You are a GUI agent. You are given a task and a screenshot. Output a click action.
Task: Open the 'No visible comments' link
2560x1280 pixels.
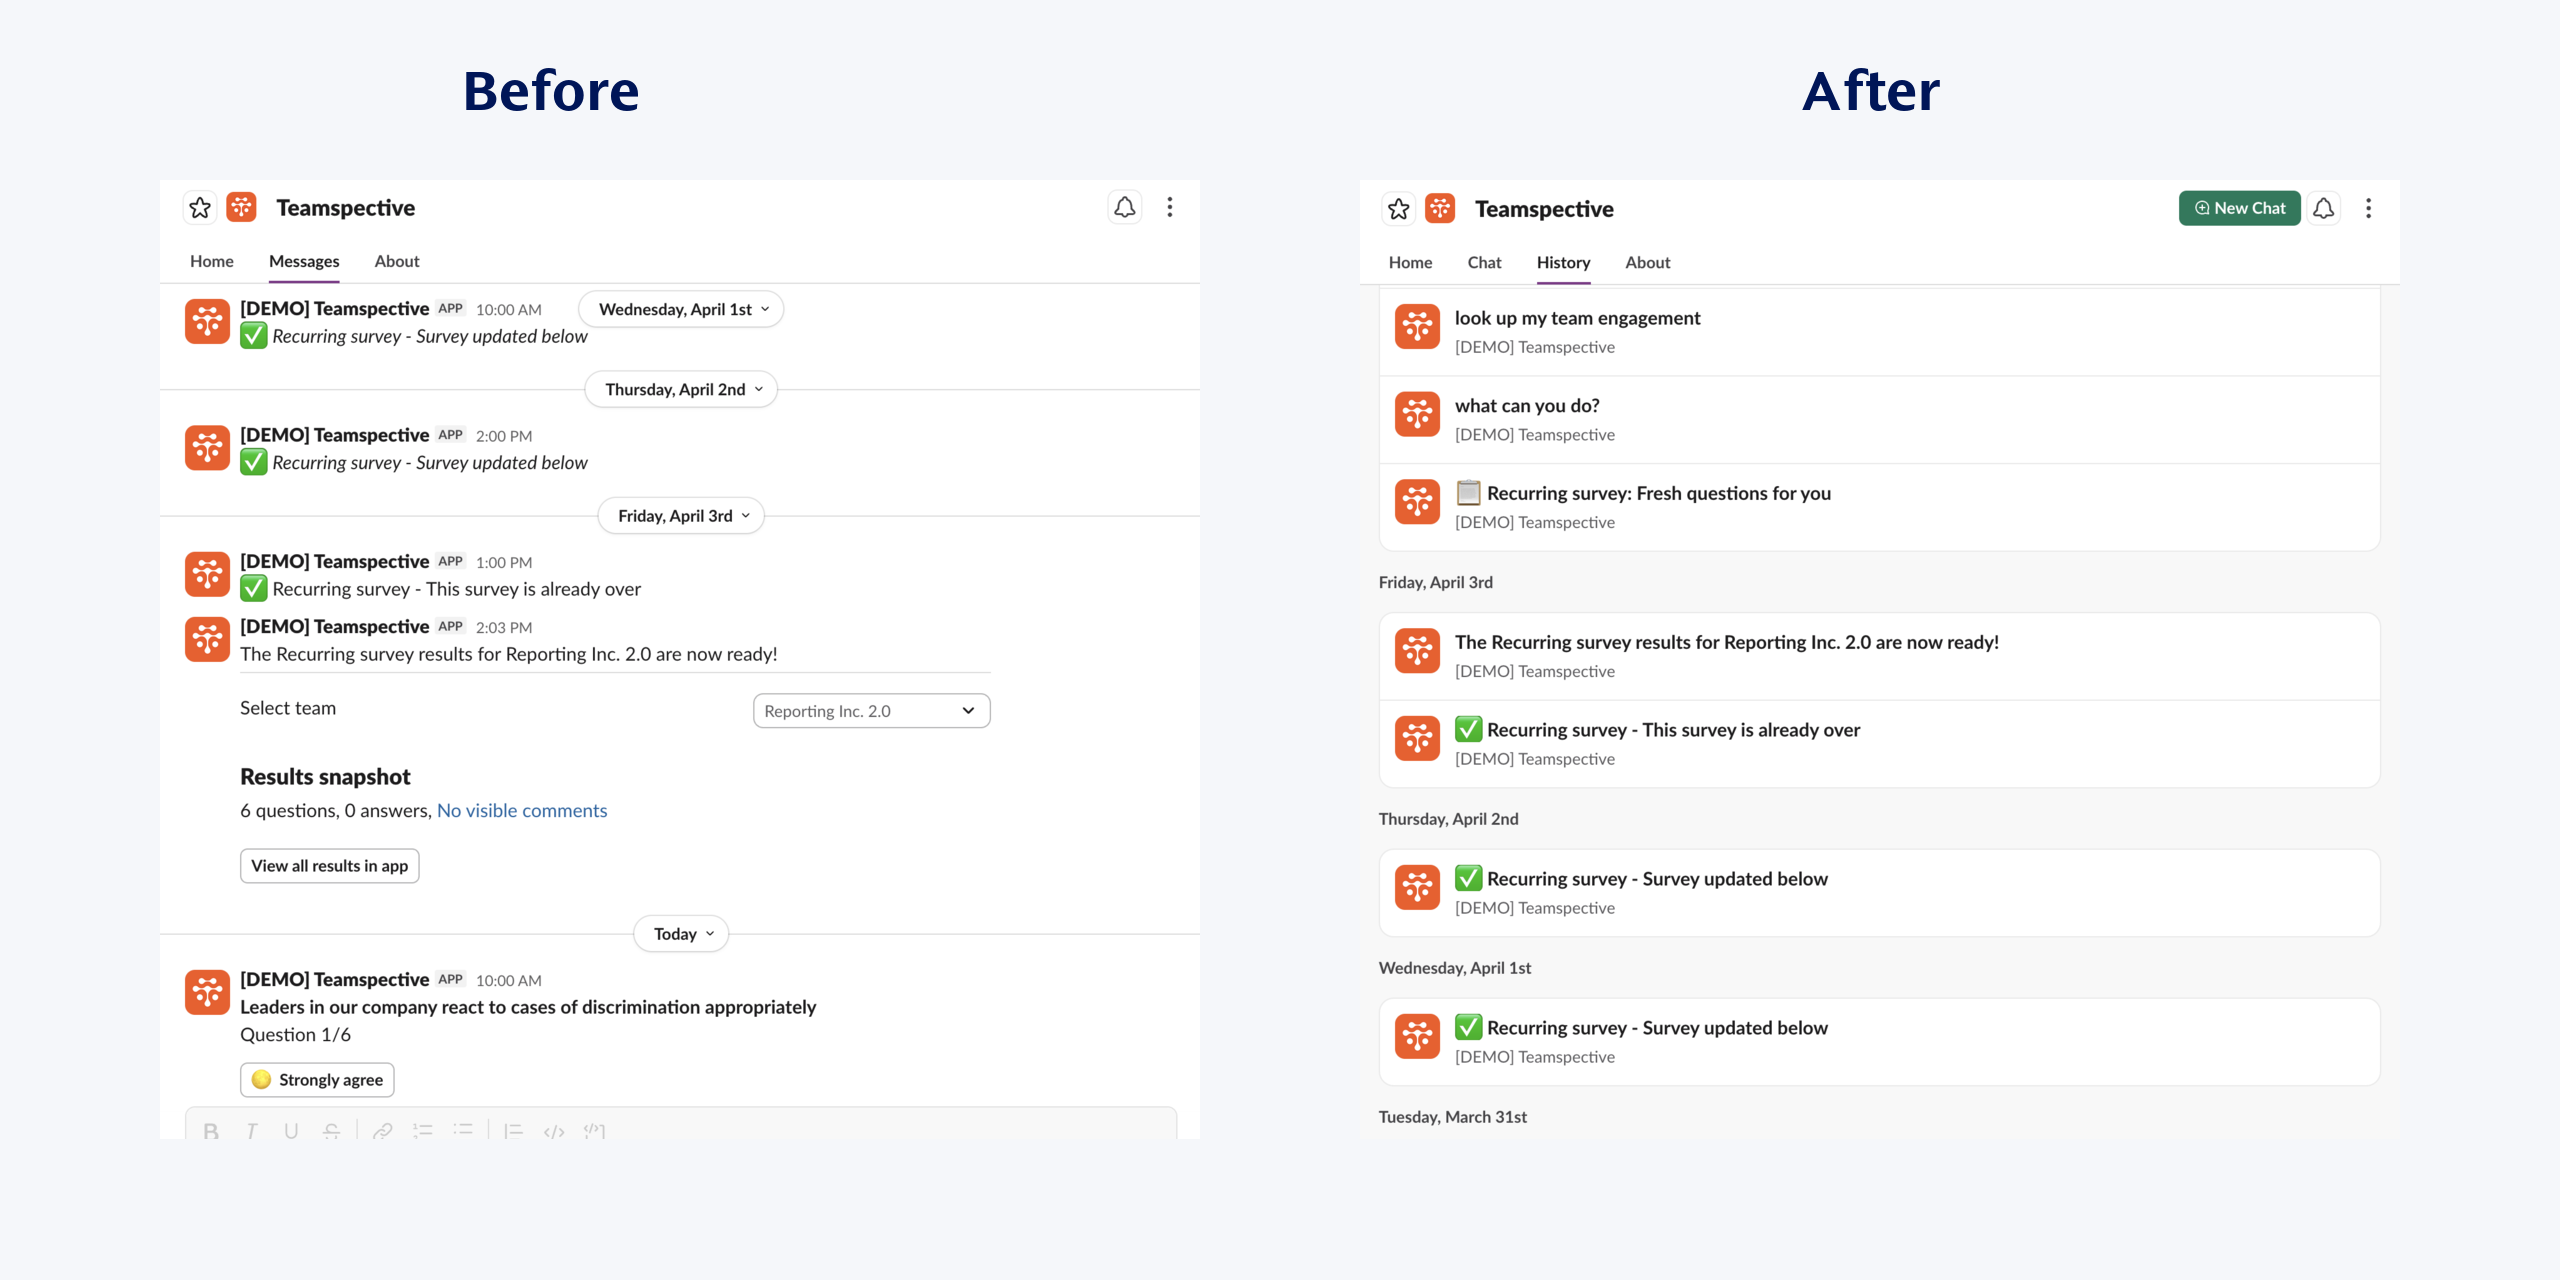521,810
